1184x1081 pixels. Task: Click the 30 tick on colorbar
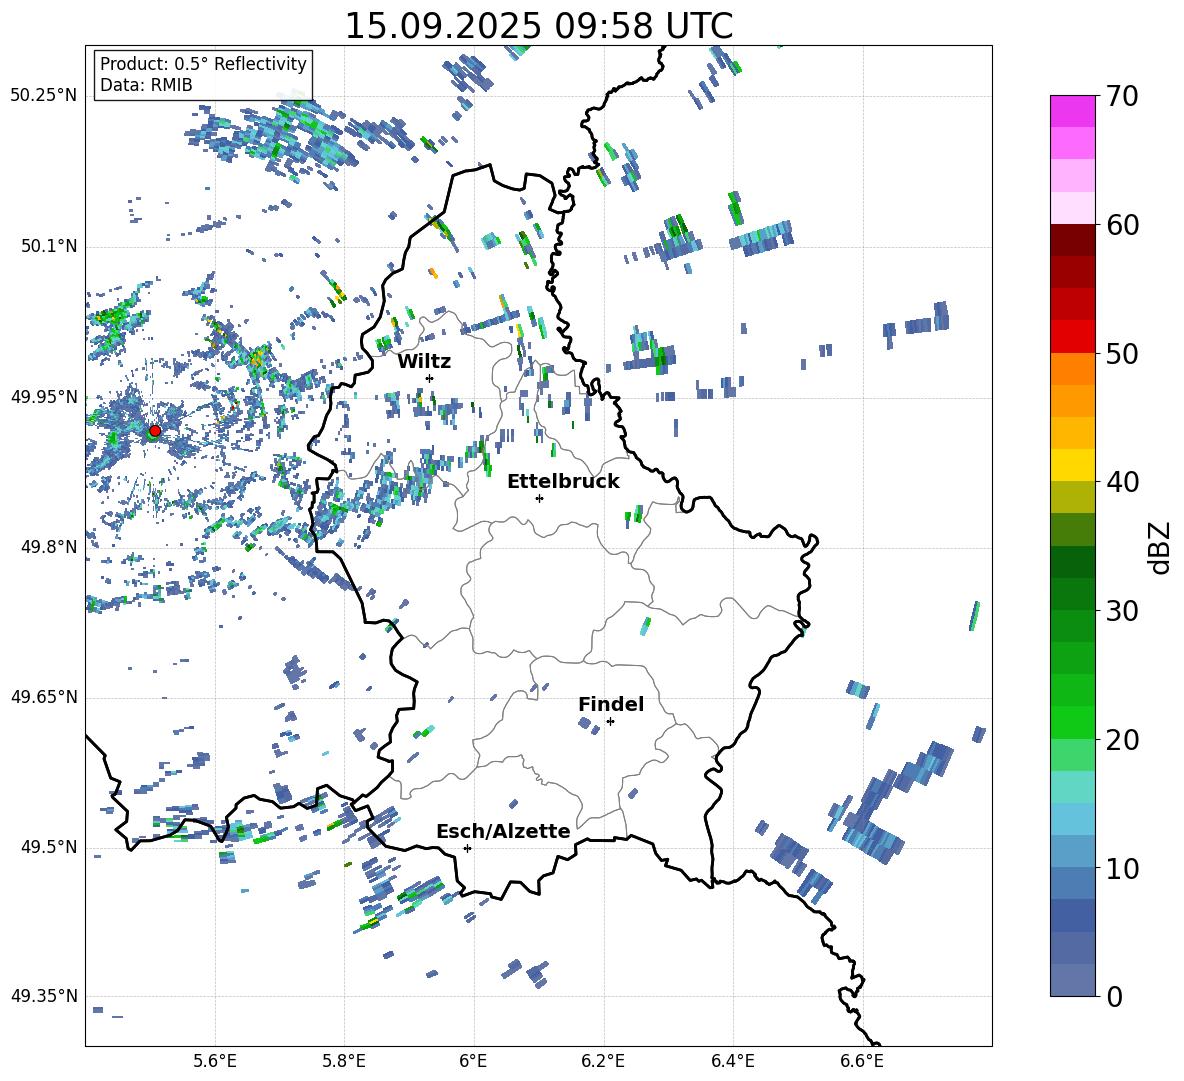pyautogui.click(x=1122, y=611)
